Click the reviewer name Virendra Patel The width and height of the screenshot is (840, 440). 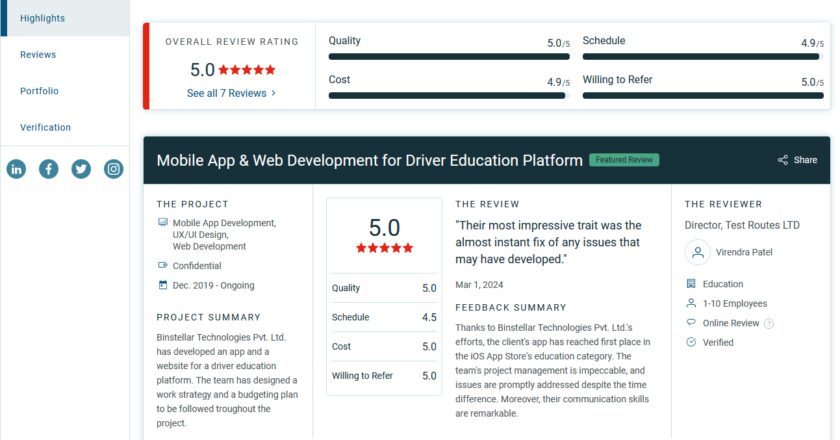pos(744,252)
